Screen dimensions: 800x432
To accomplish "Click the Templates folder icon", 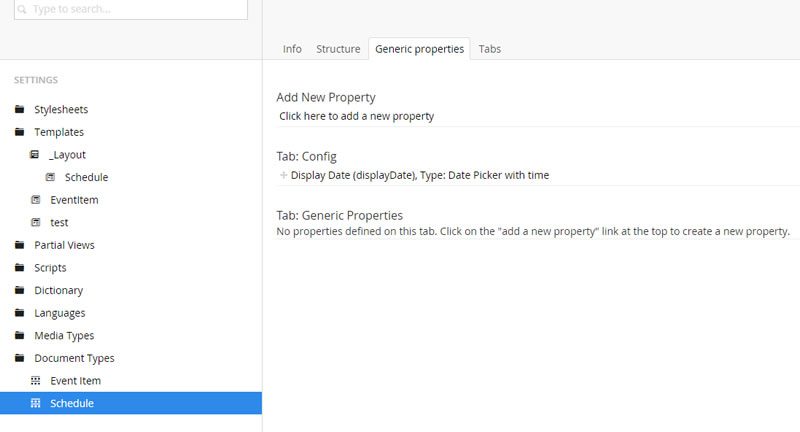I will 19,132.
